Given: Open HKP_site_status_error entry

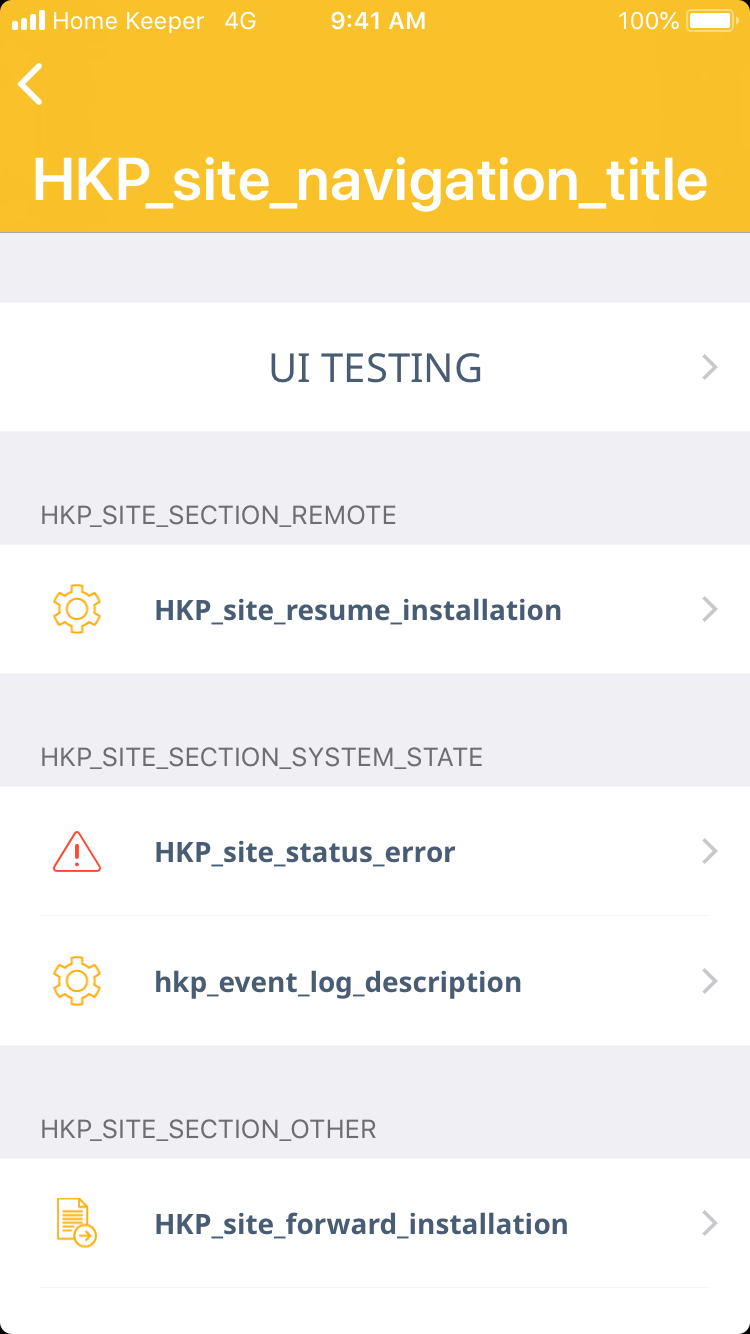Looking at the screenshot, I should tap(305, 852).
